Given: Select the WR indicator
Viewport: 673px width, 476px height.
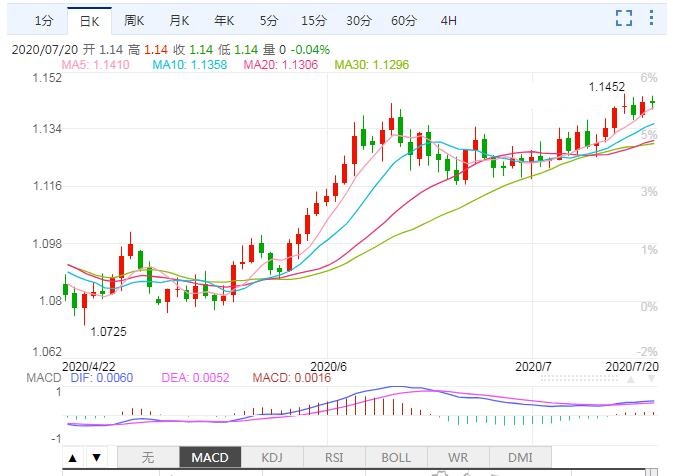Looking at the screenshot, I should click(458, 458).
